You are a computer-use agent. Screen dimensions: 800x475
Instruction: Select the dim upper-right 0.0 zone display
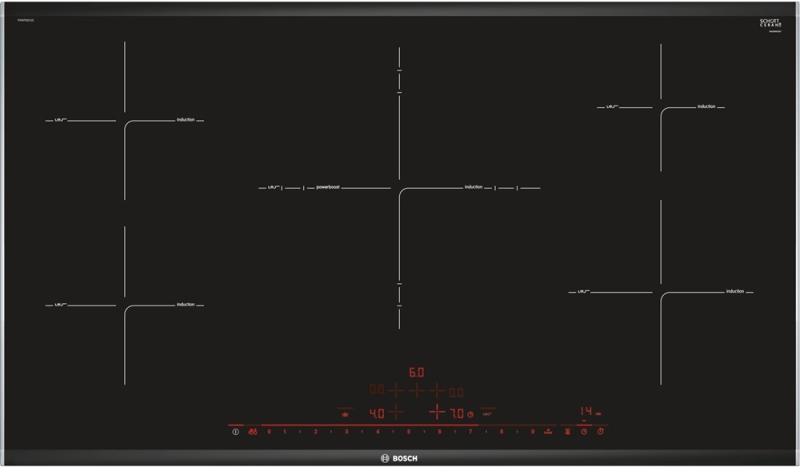[456, 392]
